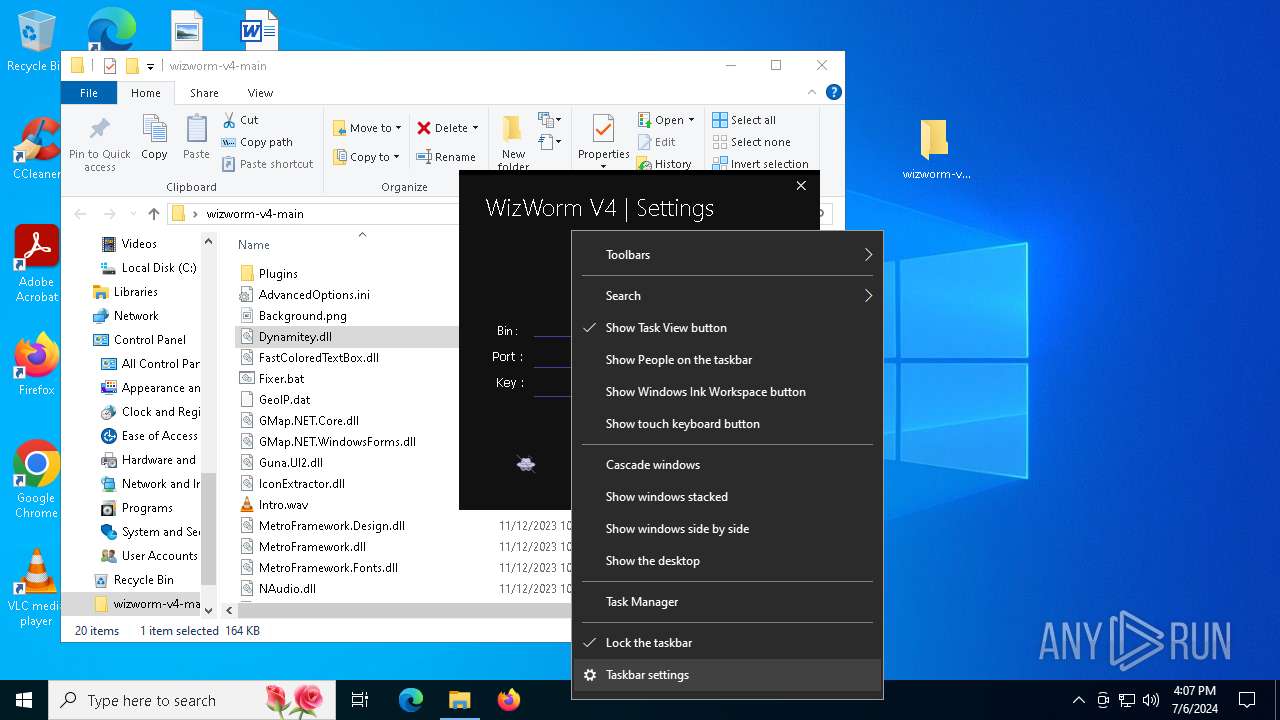Select Fixer.bat in the file list

coord(281,379)
